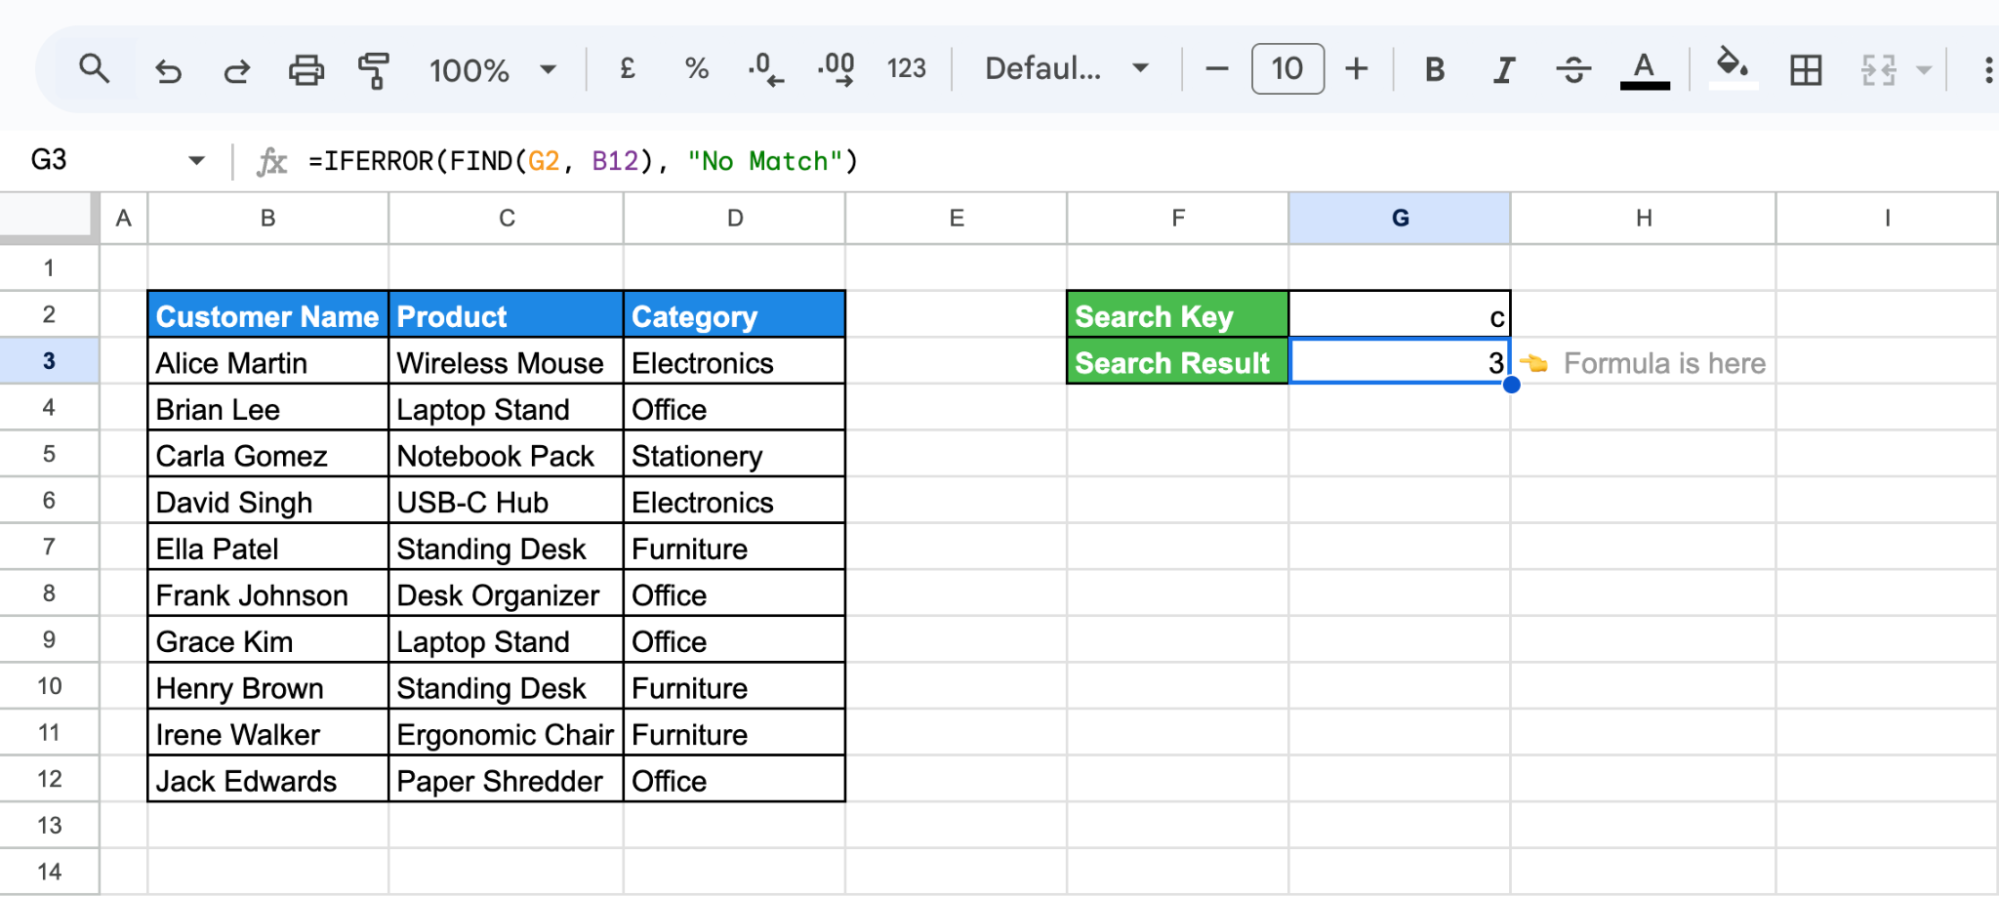The width and height of the screenshot is (1999, 897).
Task: Click the font size field showing 10
Action: tap(1287, 69)
